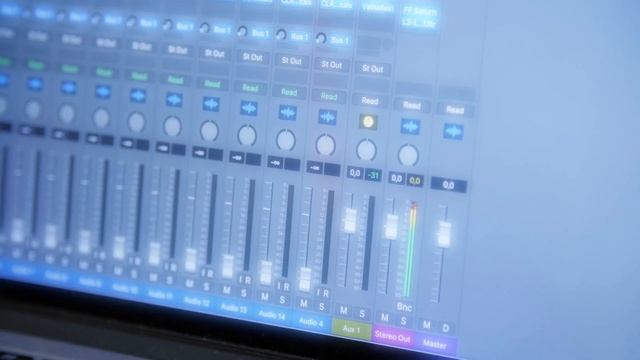Viewport: 640px width, 360px height.
Task: Enable input monitoring on Audio 14
Action: tap(279, 286)
